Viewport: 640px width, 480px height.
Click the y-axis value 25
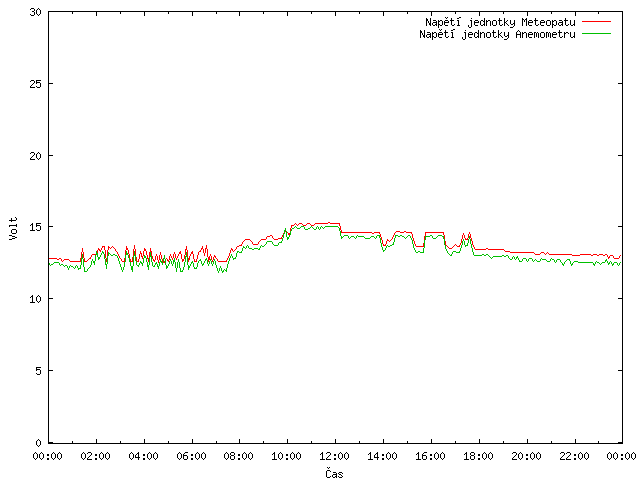point(36,84)
